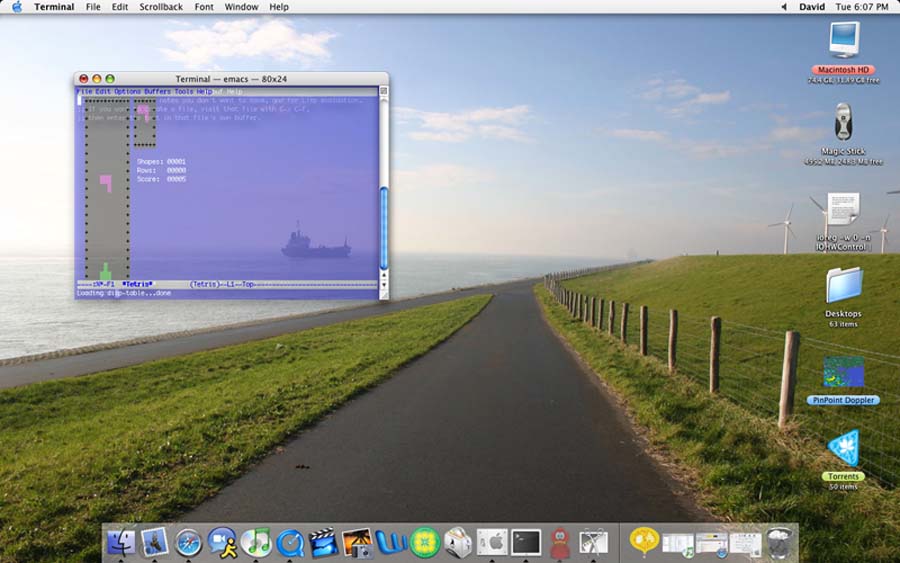Click the split pane button above scrollbar

point(383,91)
